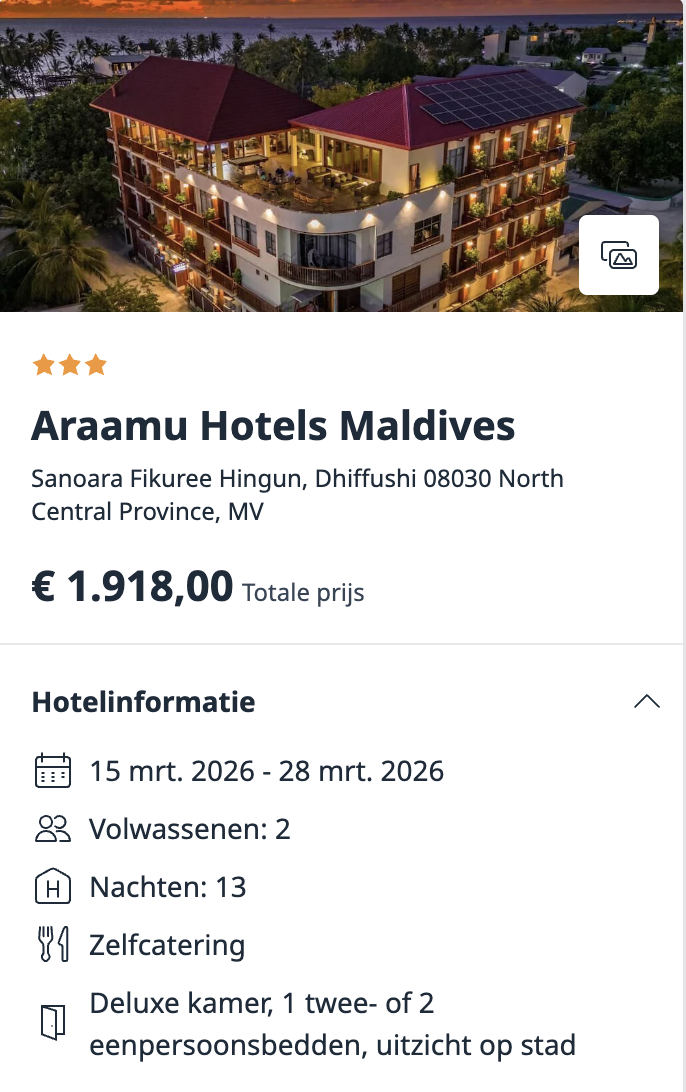Click the Totale prijs label
The image size is (686, 1092).
302,593
